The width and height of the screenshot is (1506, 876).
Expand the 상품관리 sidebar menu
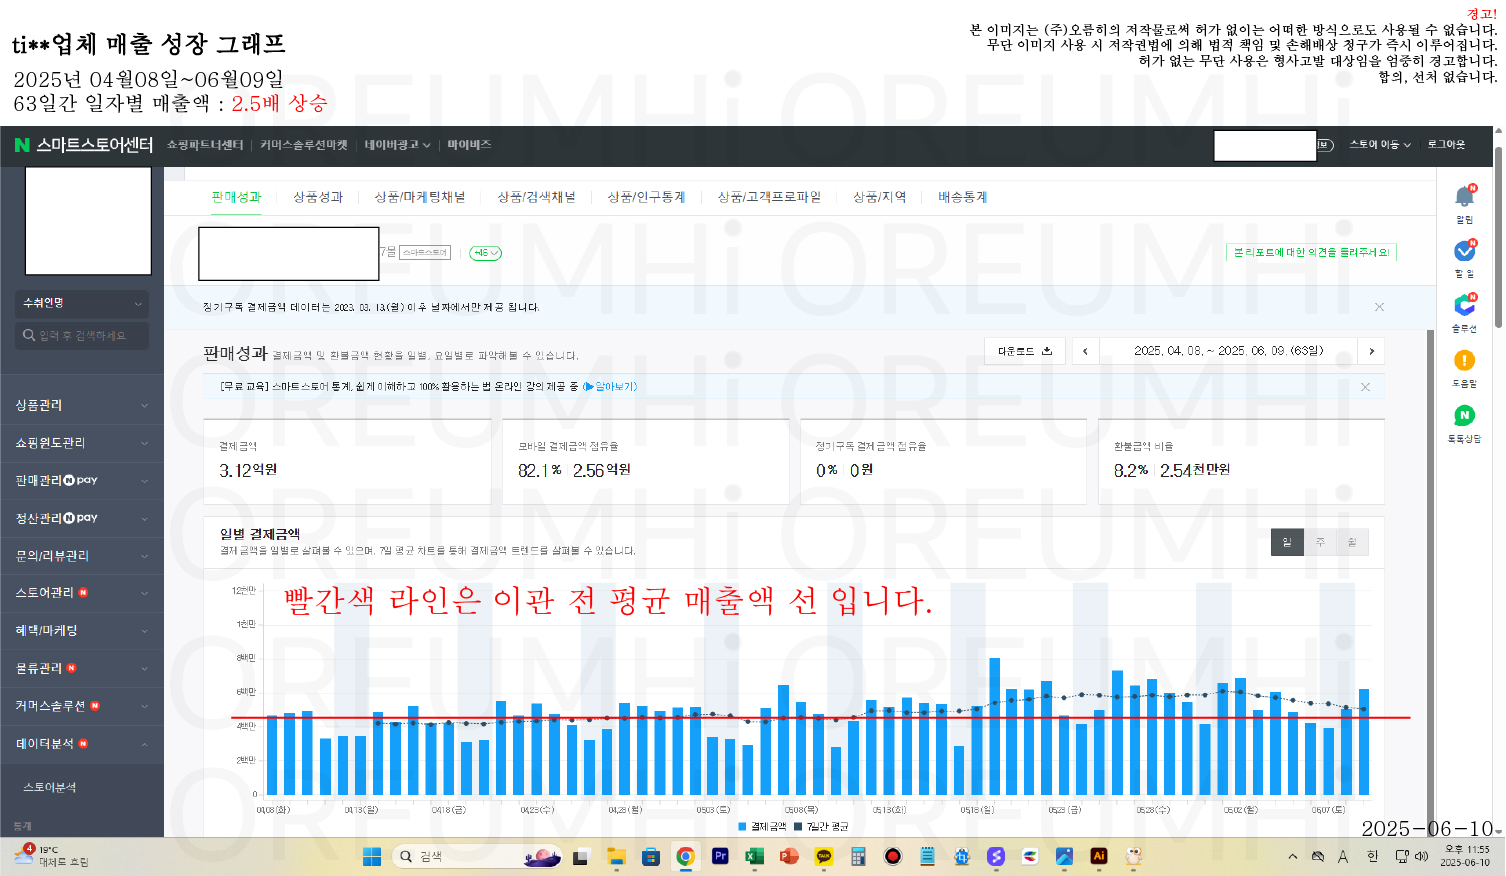[82, 405]
